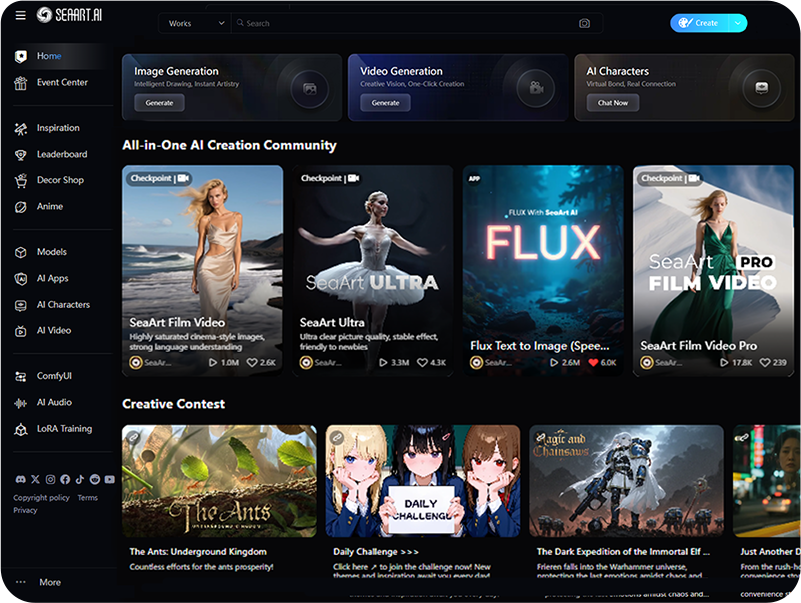Open the Discord social icon
This screenshot has height=603, width=801.
tap(20, 480)
